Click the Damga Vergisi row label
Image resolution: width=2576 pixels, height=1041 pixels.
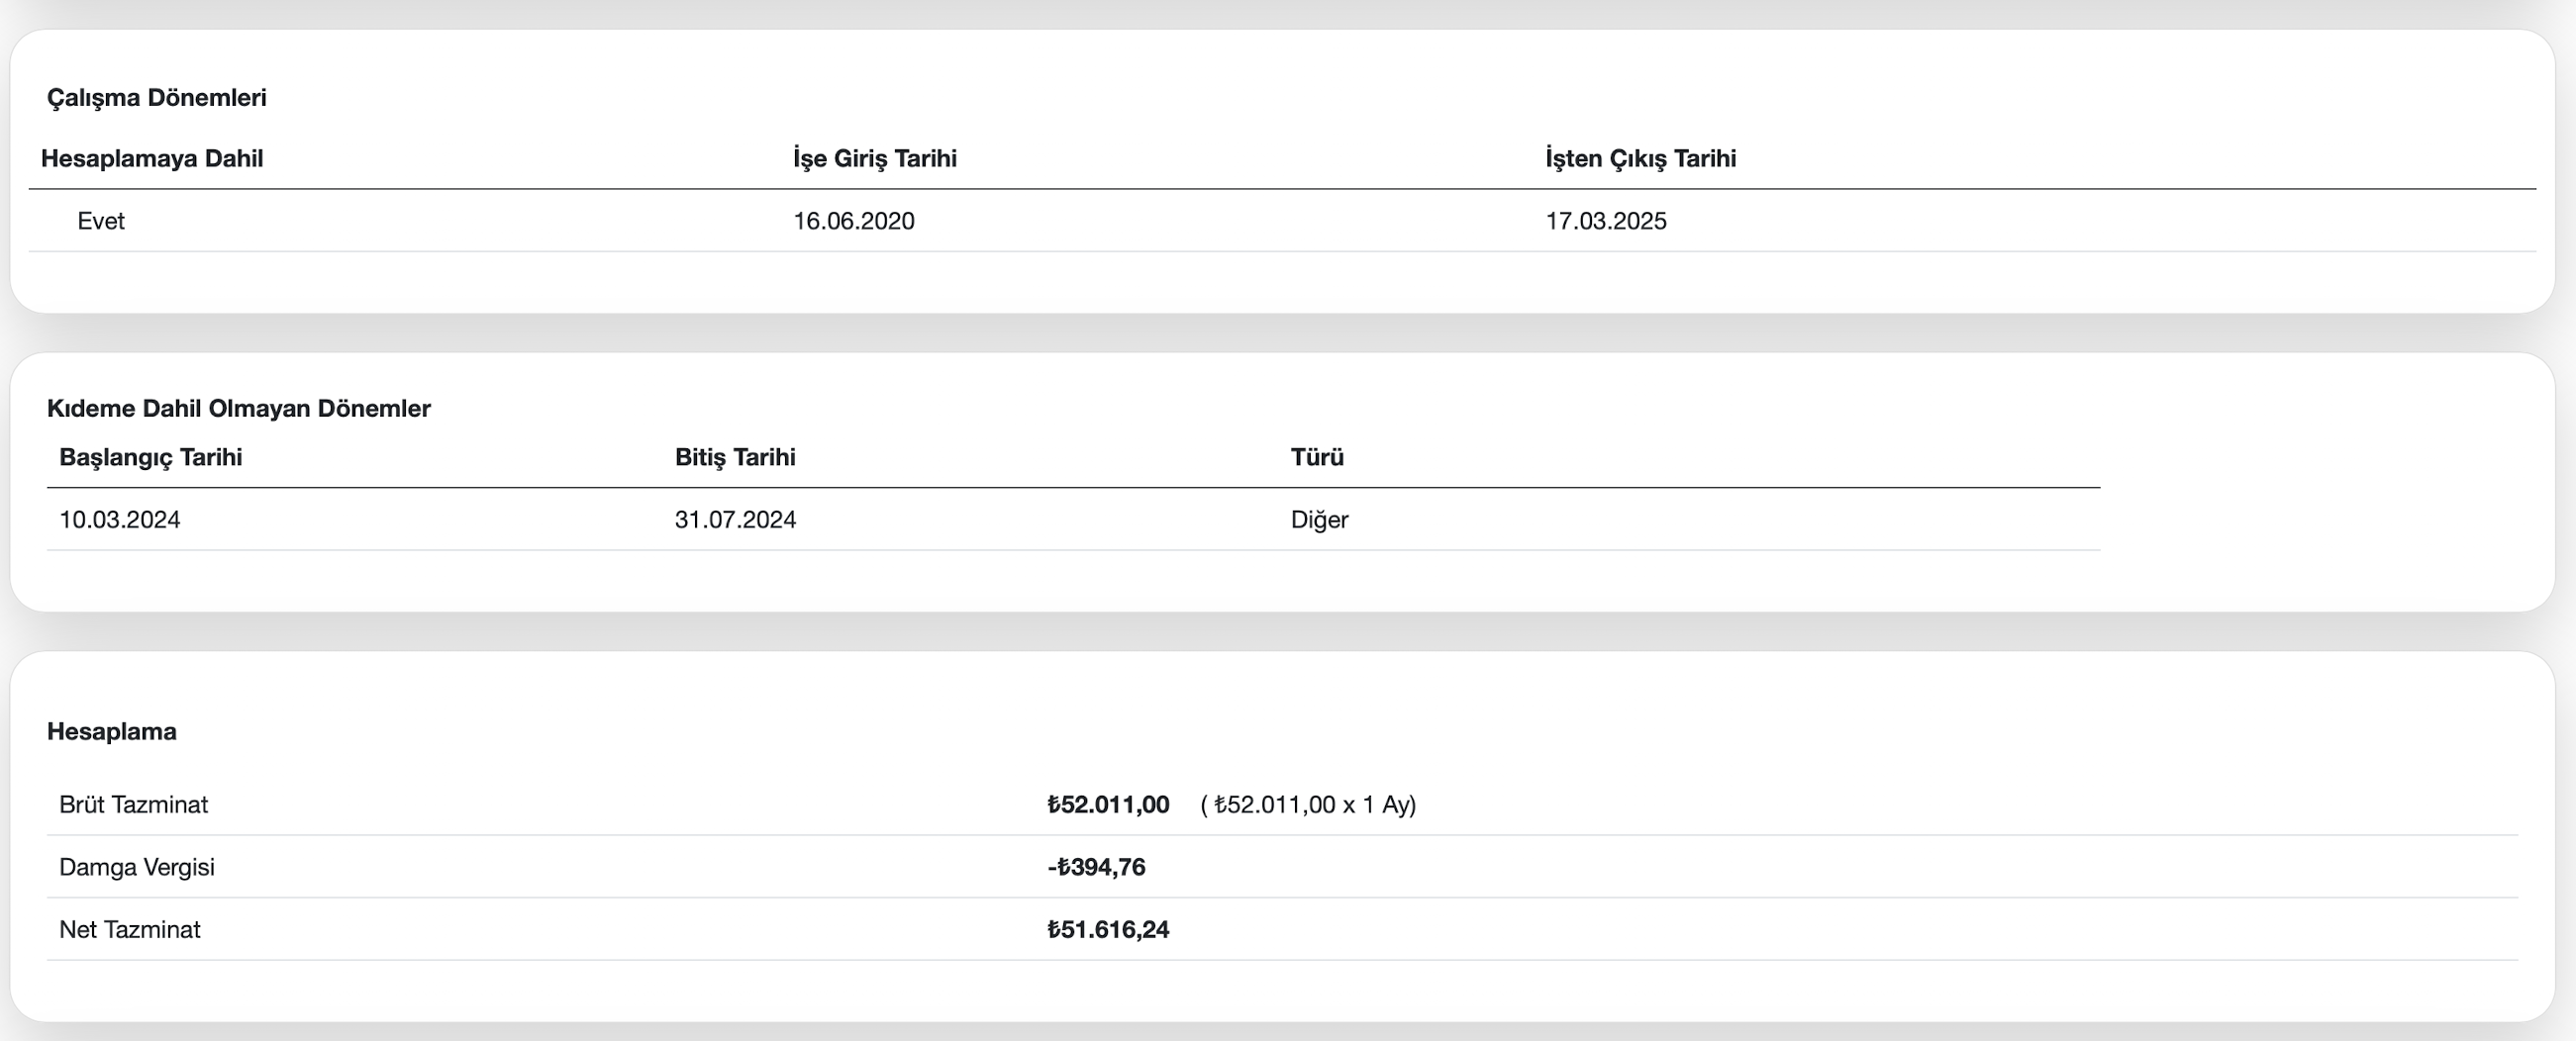(x=136, y=867)
